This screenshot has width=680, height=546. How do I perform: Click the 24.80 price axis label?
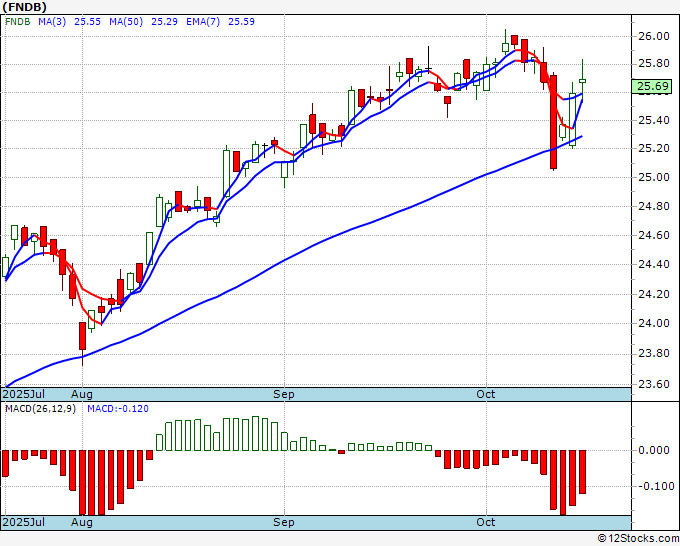coord(654,206)
